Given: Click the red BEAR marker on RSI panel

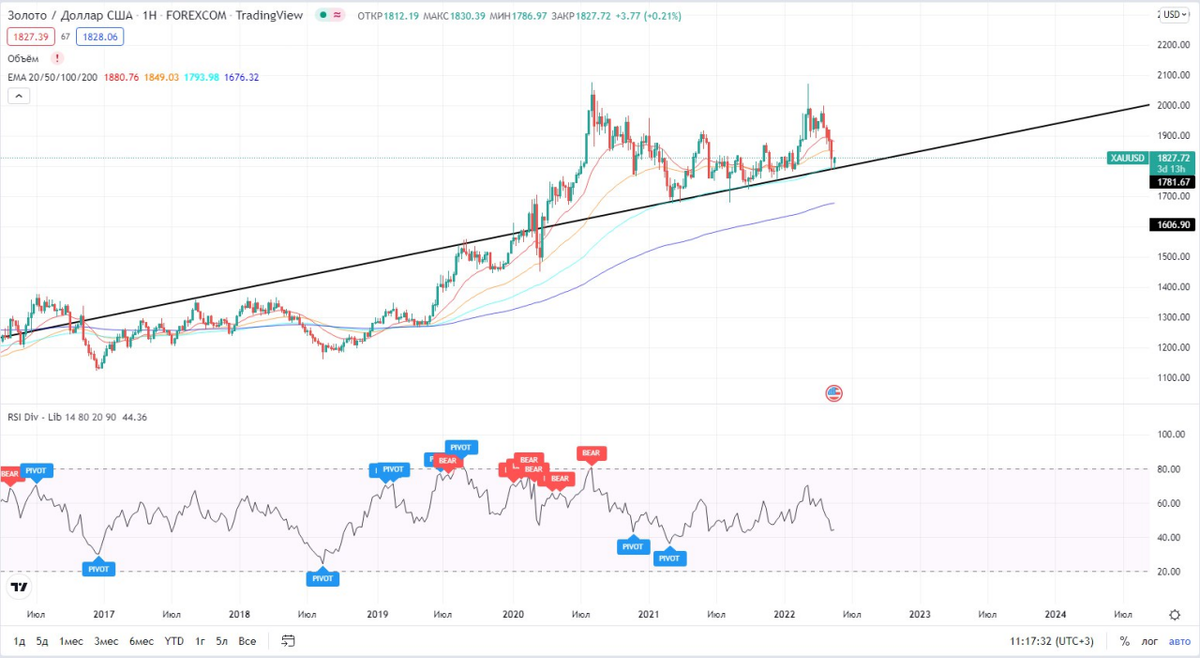Looking at the screenshot, I should tap(590, 453).
